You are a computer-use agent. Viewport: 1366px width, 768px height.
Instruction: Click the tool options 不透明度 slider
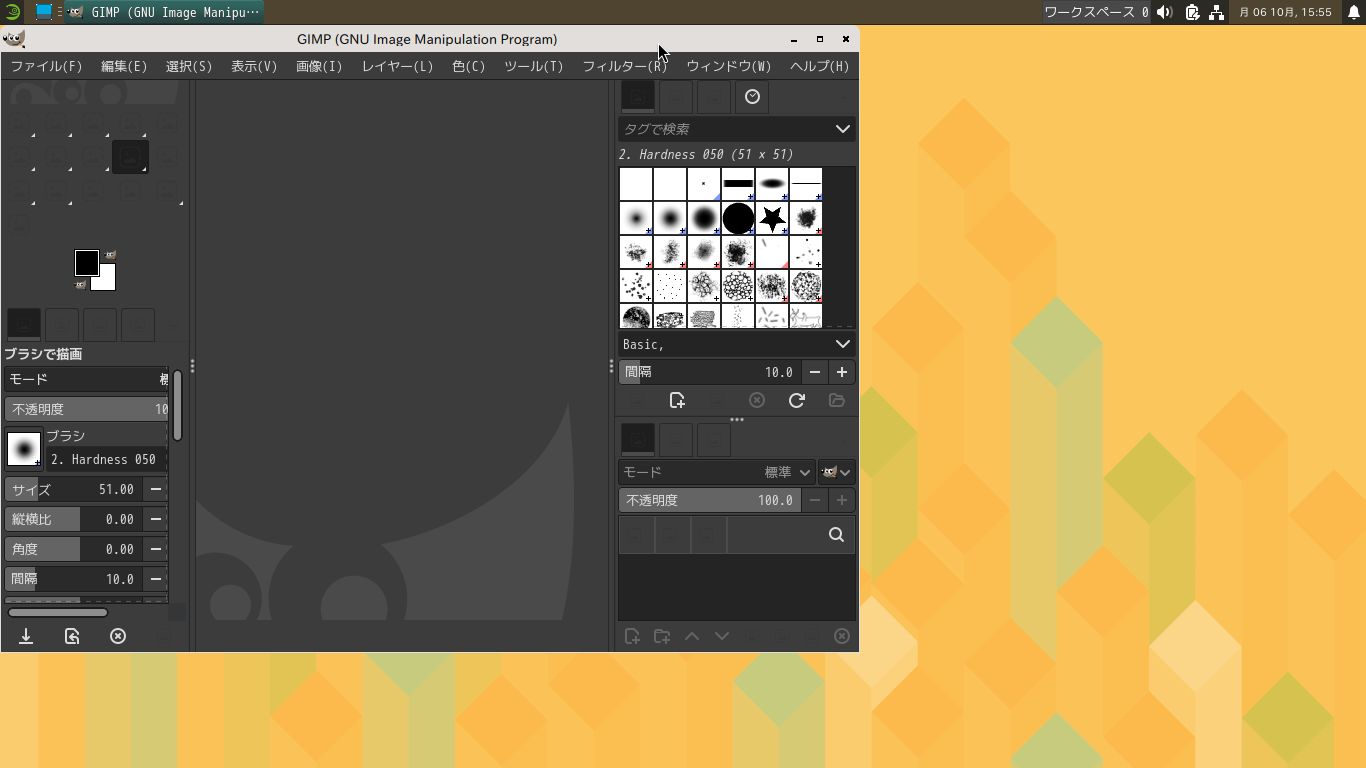coord(86,409)
